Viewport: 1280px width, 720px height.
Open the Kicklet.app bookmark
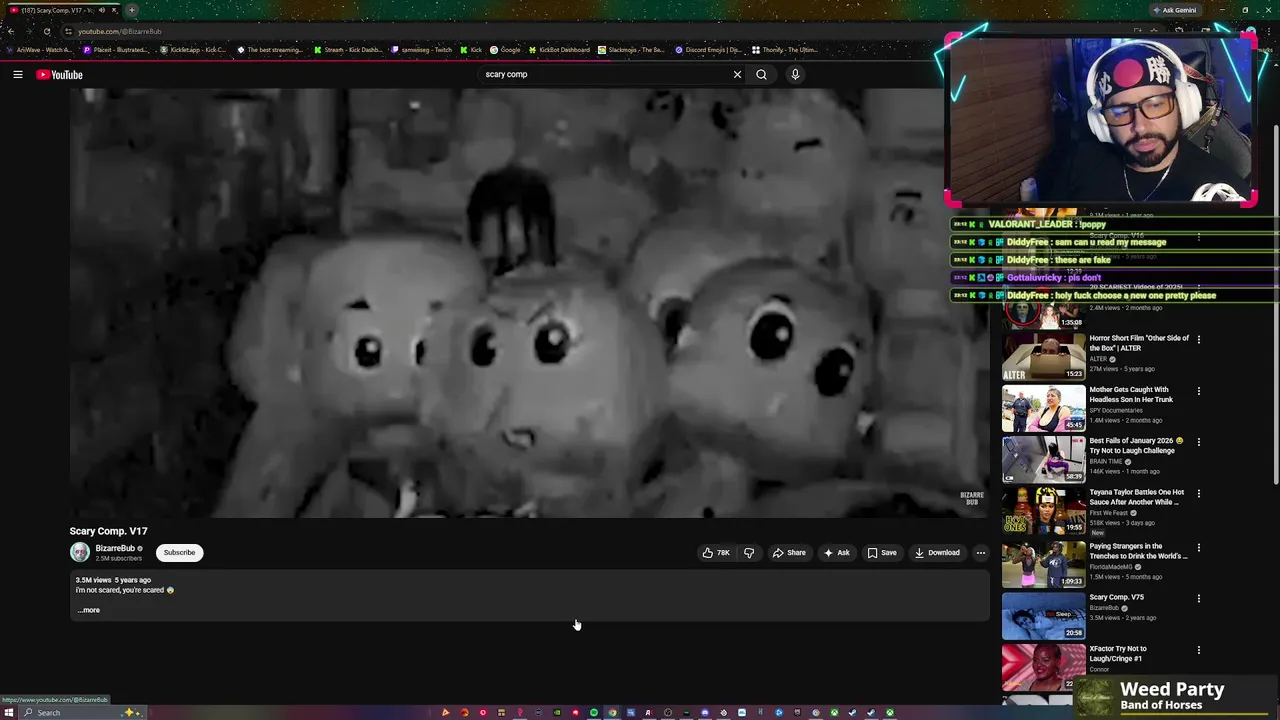coord(193,50)
